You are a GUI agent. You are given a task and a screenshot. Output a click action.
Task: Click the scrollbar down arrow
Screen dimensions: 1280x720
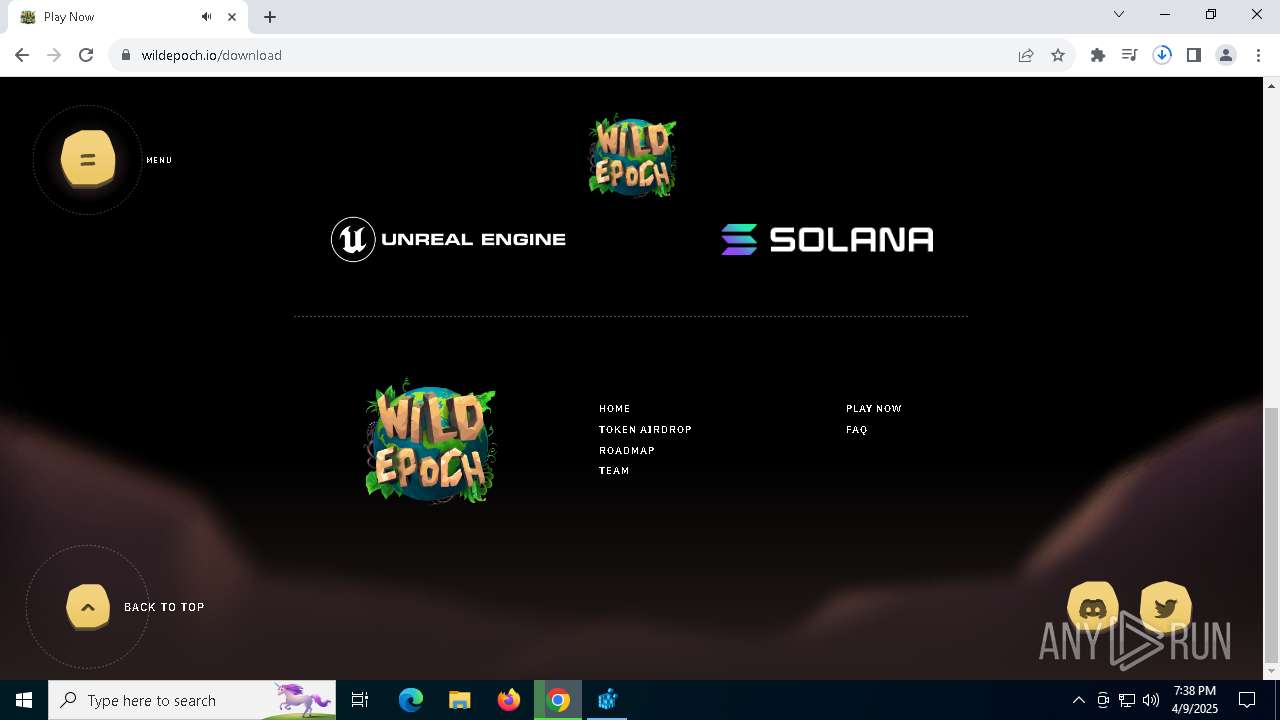click(1271, 671)
